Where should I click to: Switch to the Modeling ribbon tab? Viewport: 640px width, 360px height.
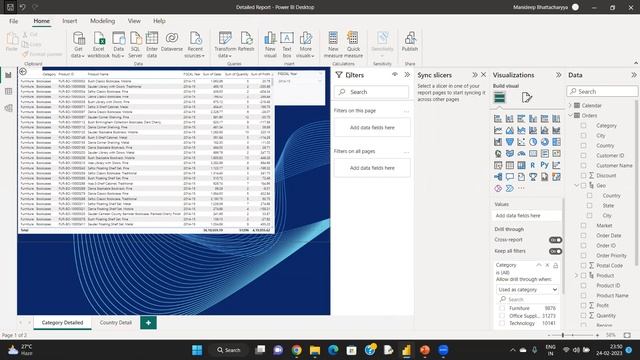click(x=102, y=21)
